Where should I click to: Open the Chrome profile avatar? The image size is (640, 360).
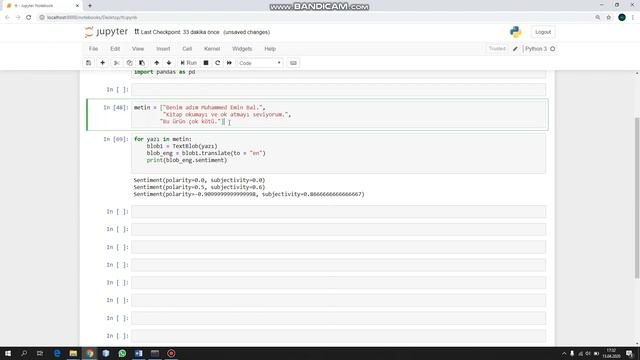622,17
